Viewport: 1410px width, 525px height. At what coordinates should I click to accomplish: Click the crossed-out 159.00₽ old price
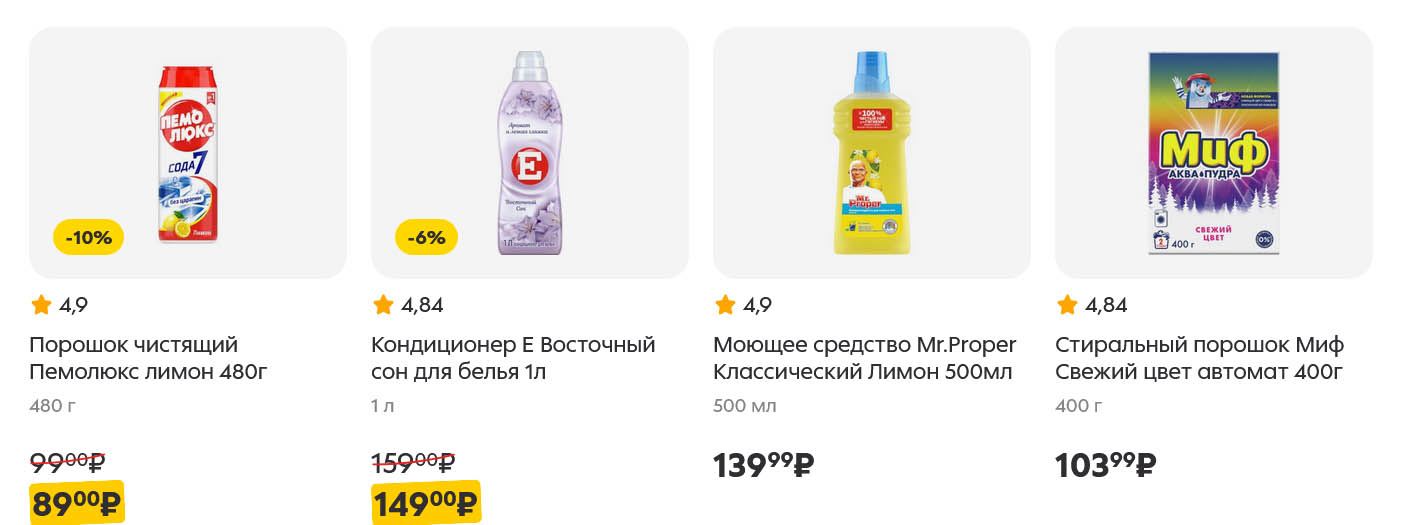click(x=413, y=462)
